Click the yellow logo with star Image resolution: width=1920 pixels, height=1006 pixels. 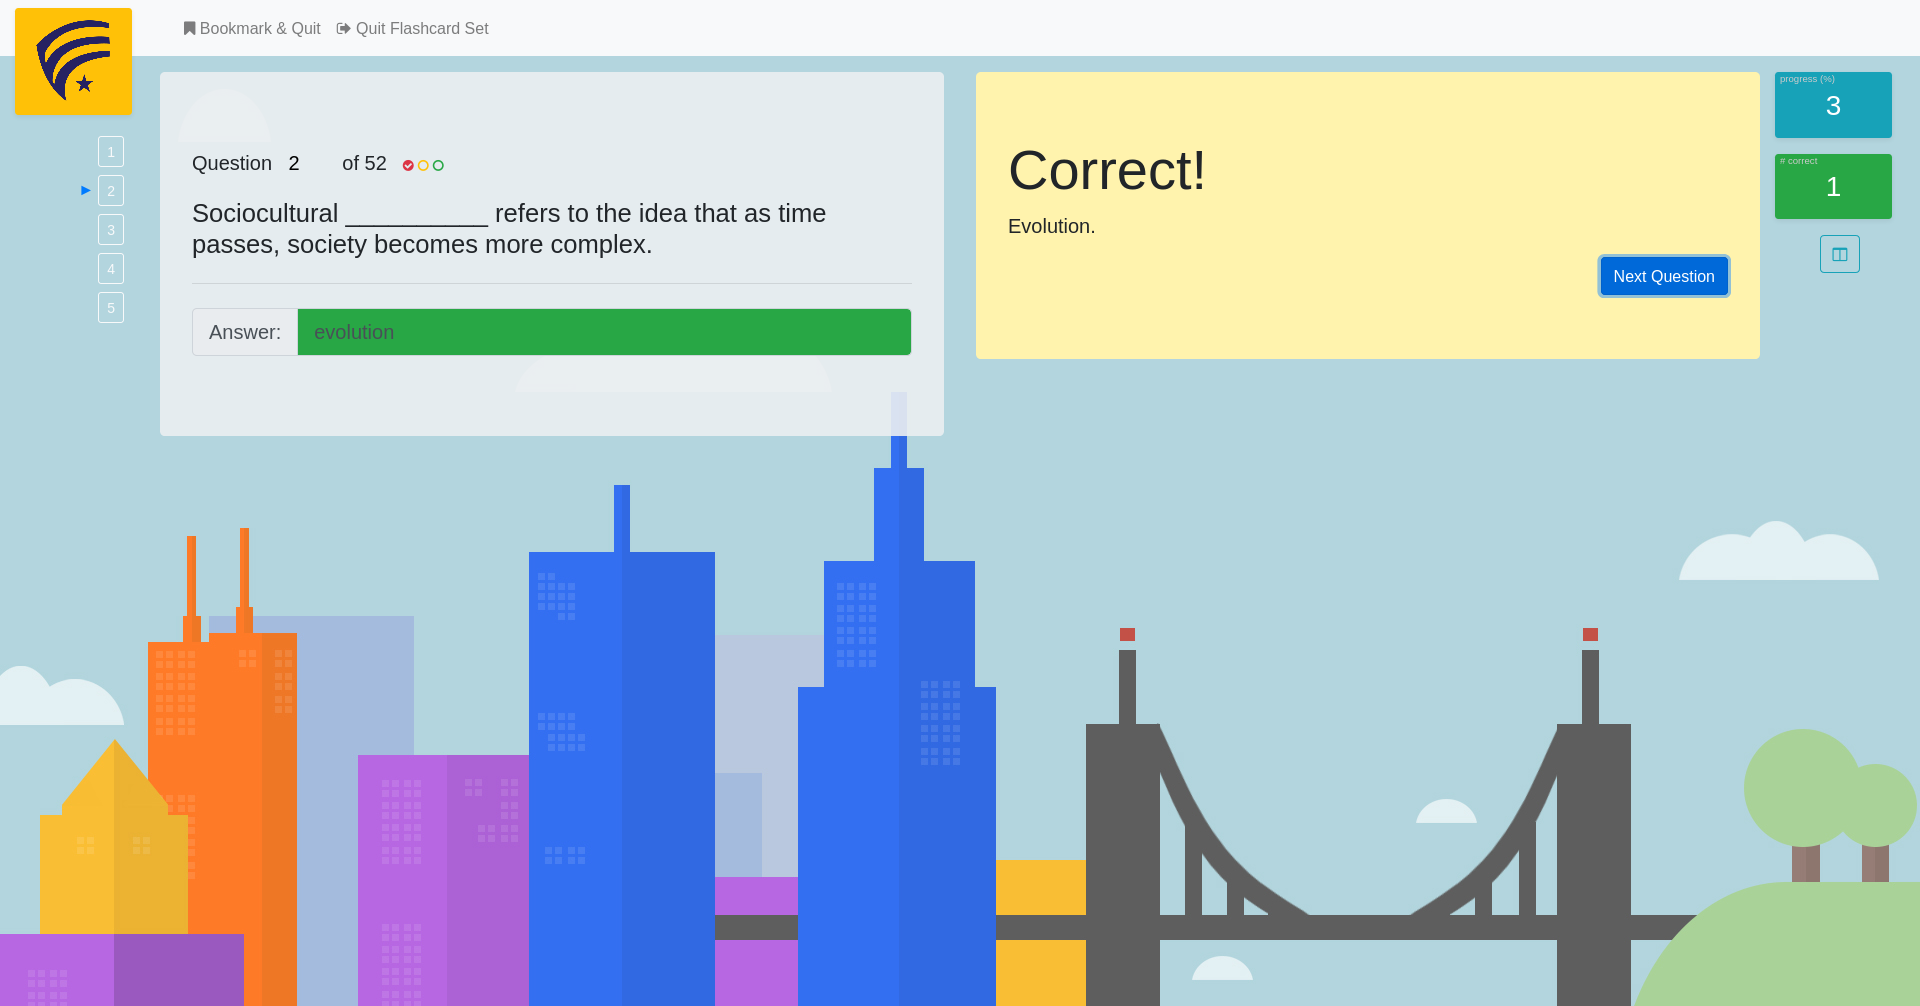pos(73,61)
